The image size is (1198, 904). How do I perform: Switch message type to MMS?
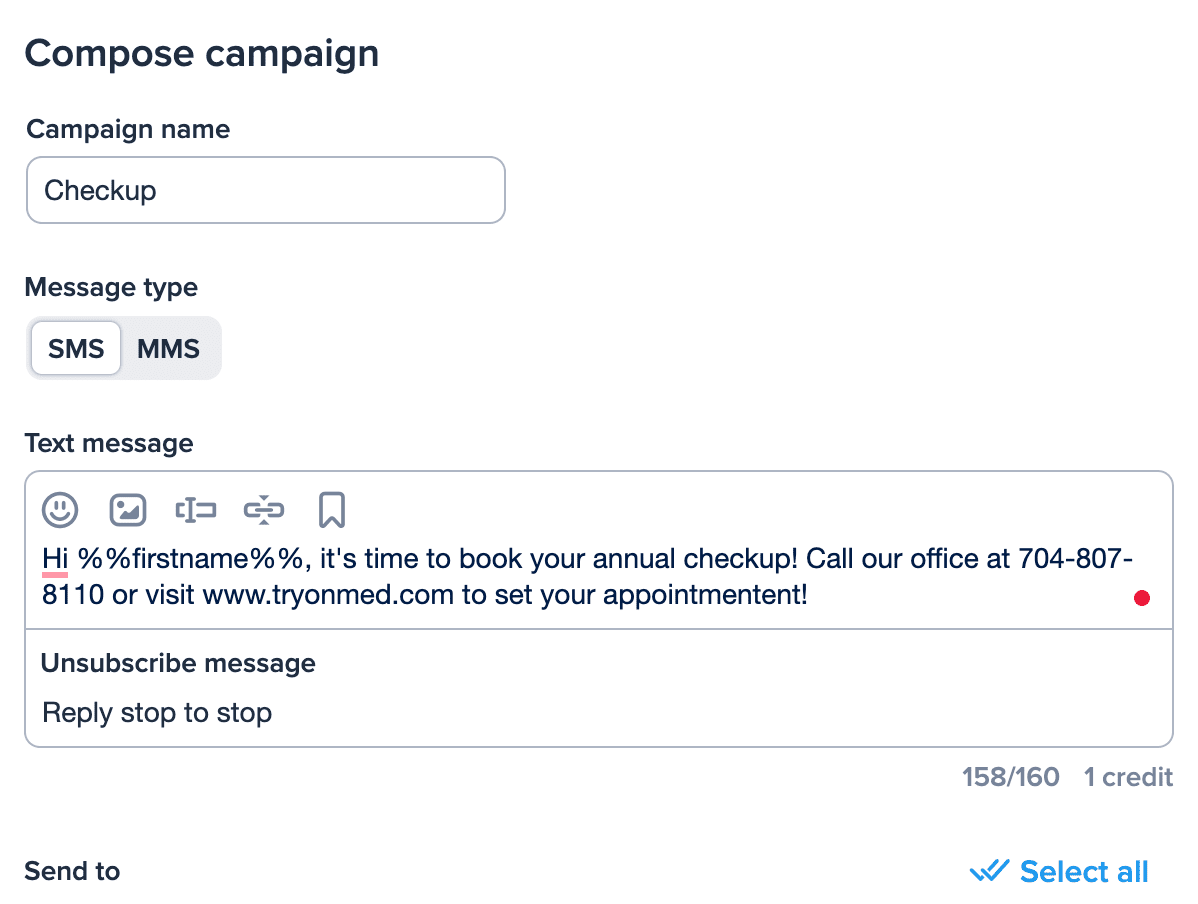[168, 349]
